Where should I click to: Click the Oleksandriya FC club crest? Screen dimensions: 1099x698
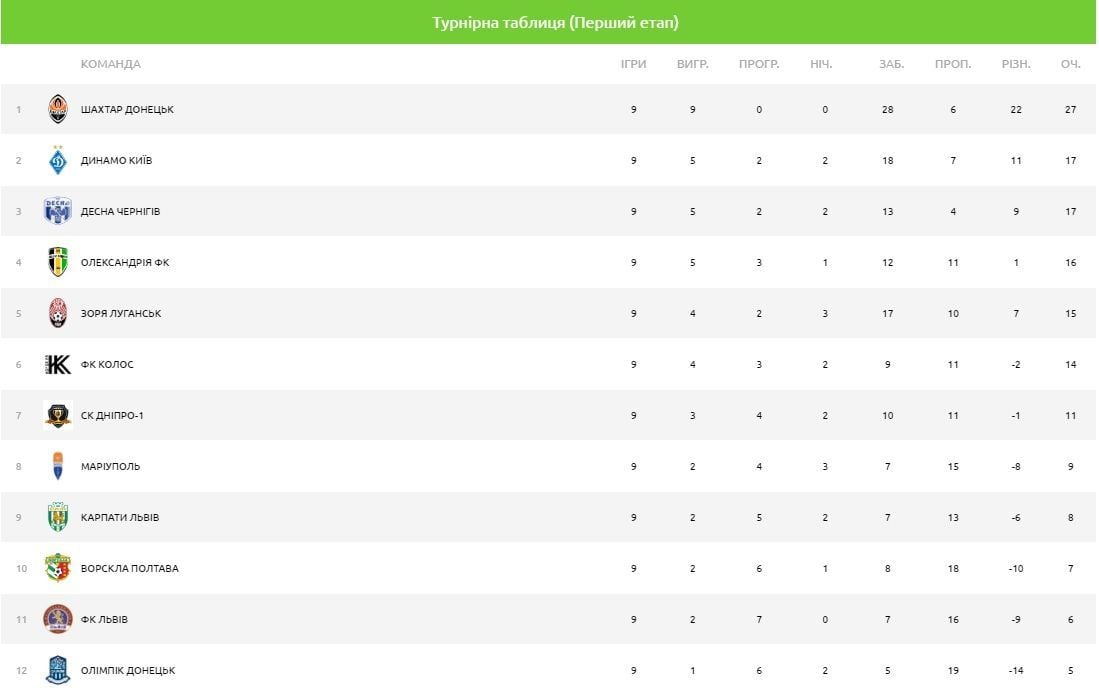point(58,262)
